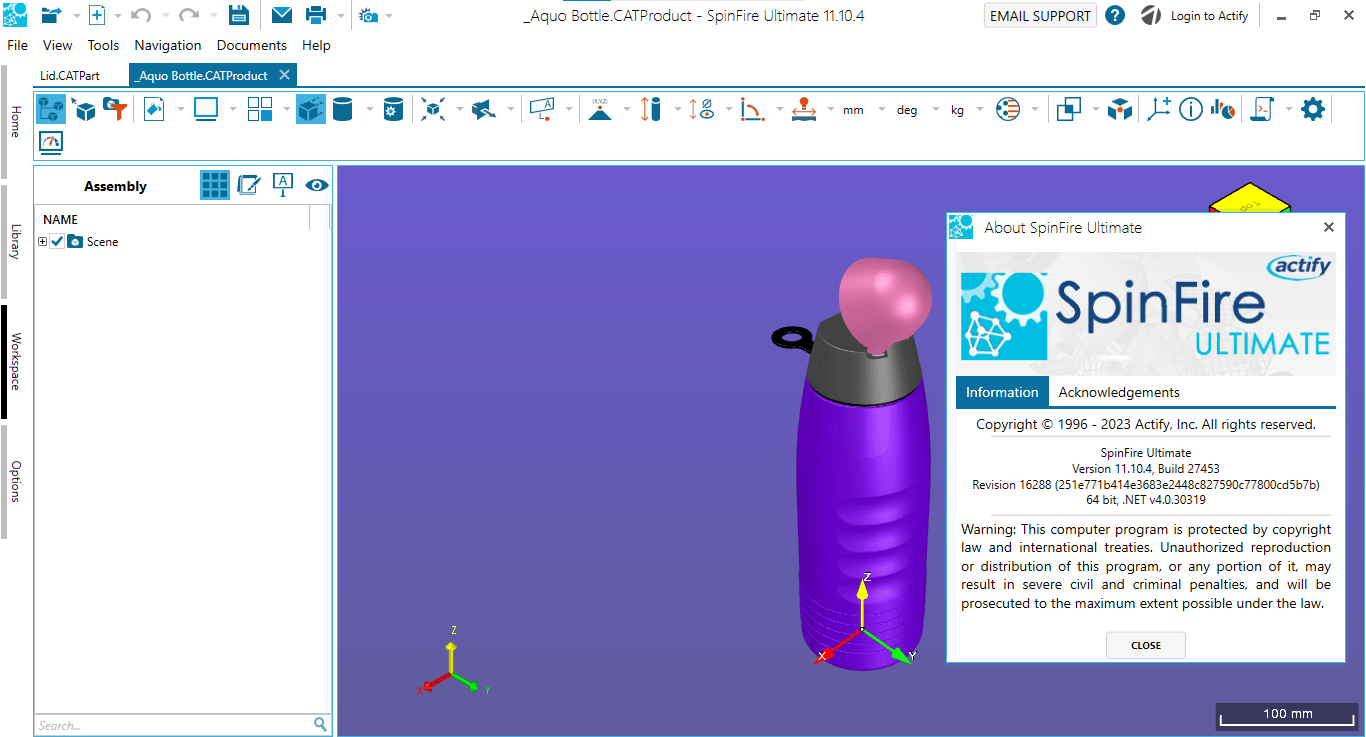The height and width of the screenshot is (737, 1366).
Task: Click the new document plus icon
Action: click(97, 15)
